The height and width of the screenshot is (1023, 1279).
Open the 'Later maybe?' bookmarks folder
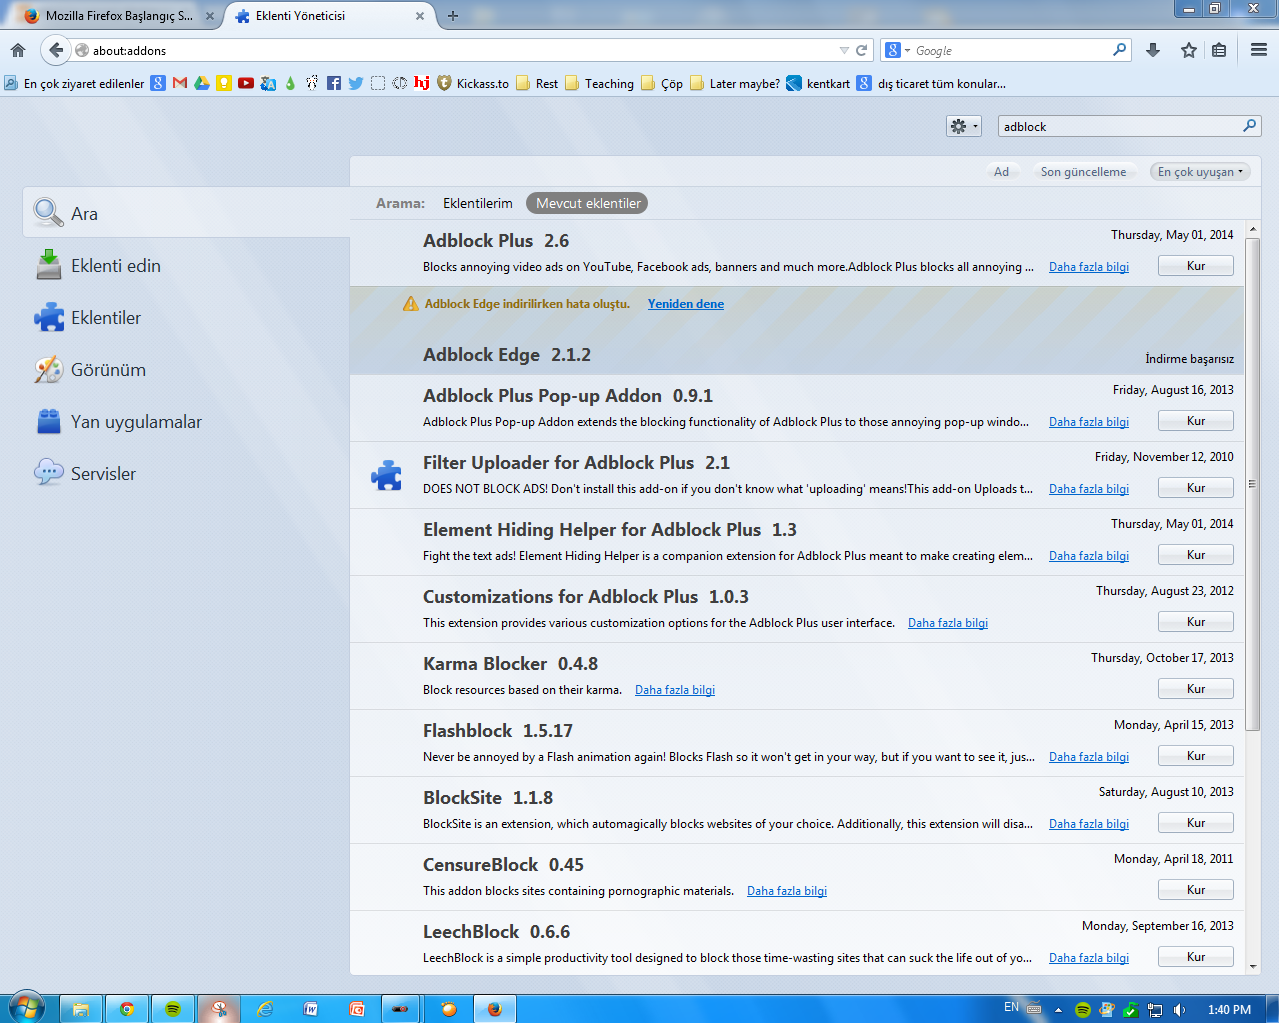pos(735,83)
